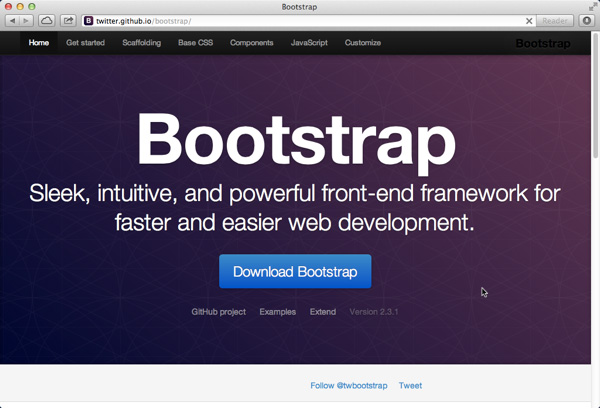
Task: Click the Version 2.3.1 text
Action: pyautogui.click(x=374, y=312)
